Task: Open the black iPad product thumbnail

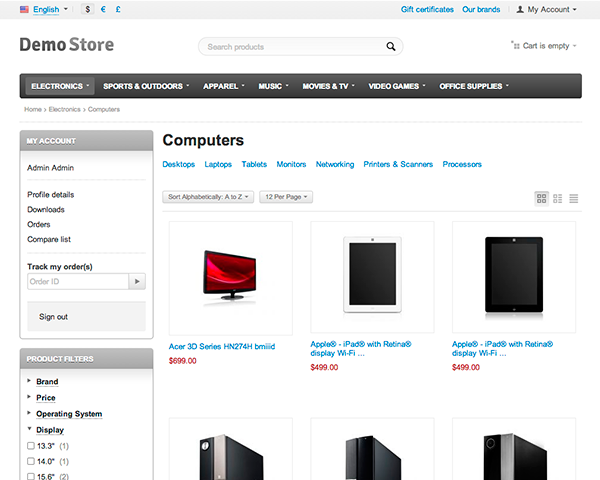Action: (x=514, y=277)
